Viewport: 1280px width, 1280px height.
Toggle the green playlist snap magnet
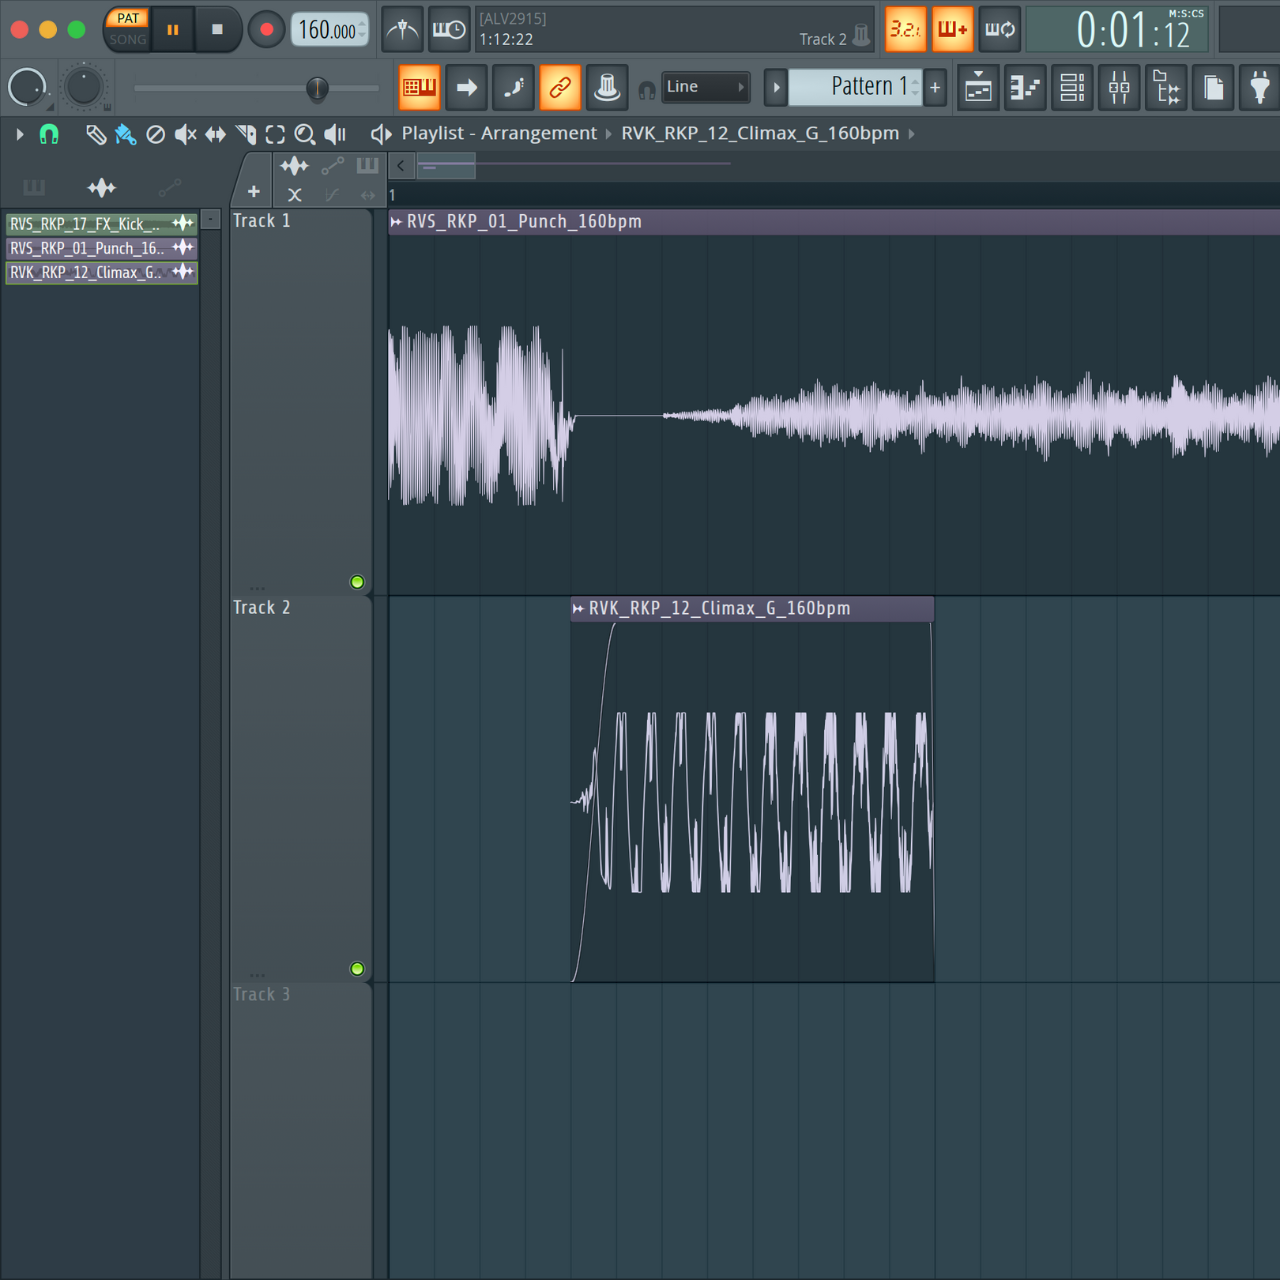click(49, 134)
